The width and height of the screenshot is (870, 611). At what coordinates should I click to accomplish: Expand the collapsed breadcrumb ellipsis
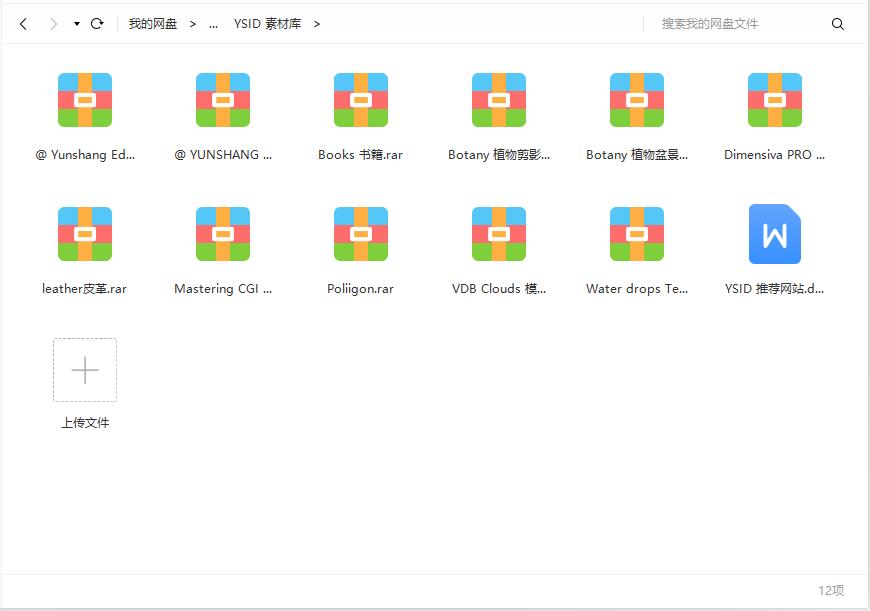click(x=213, y=24)
